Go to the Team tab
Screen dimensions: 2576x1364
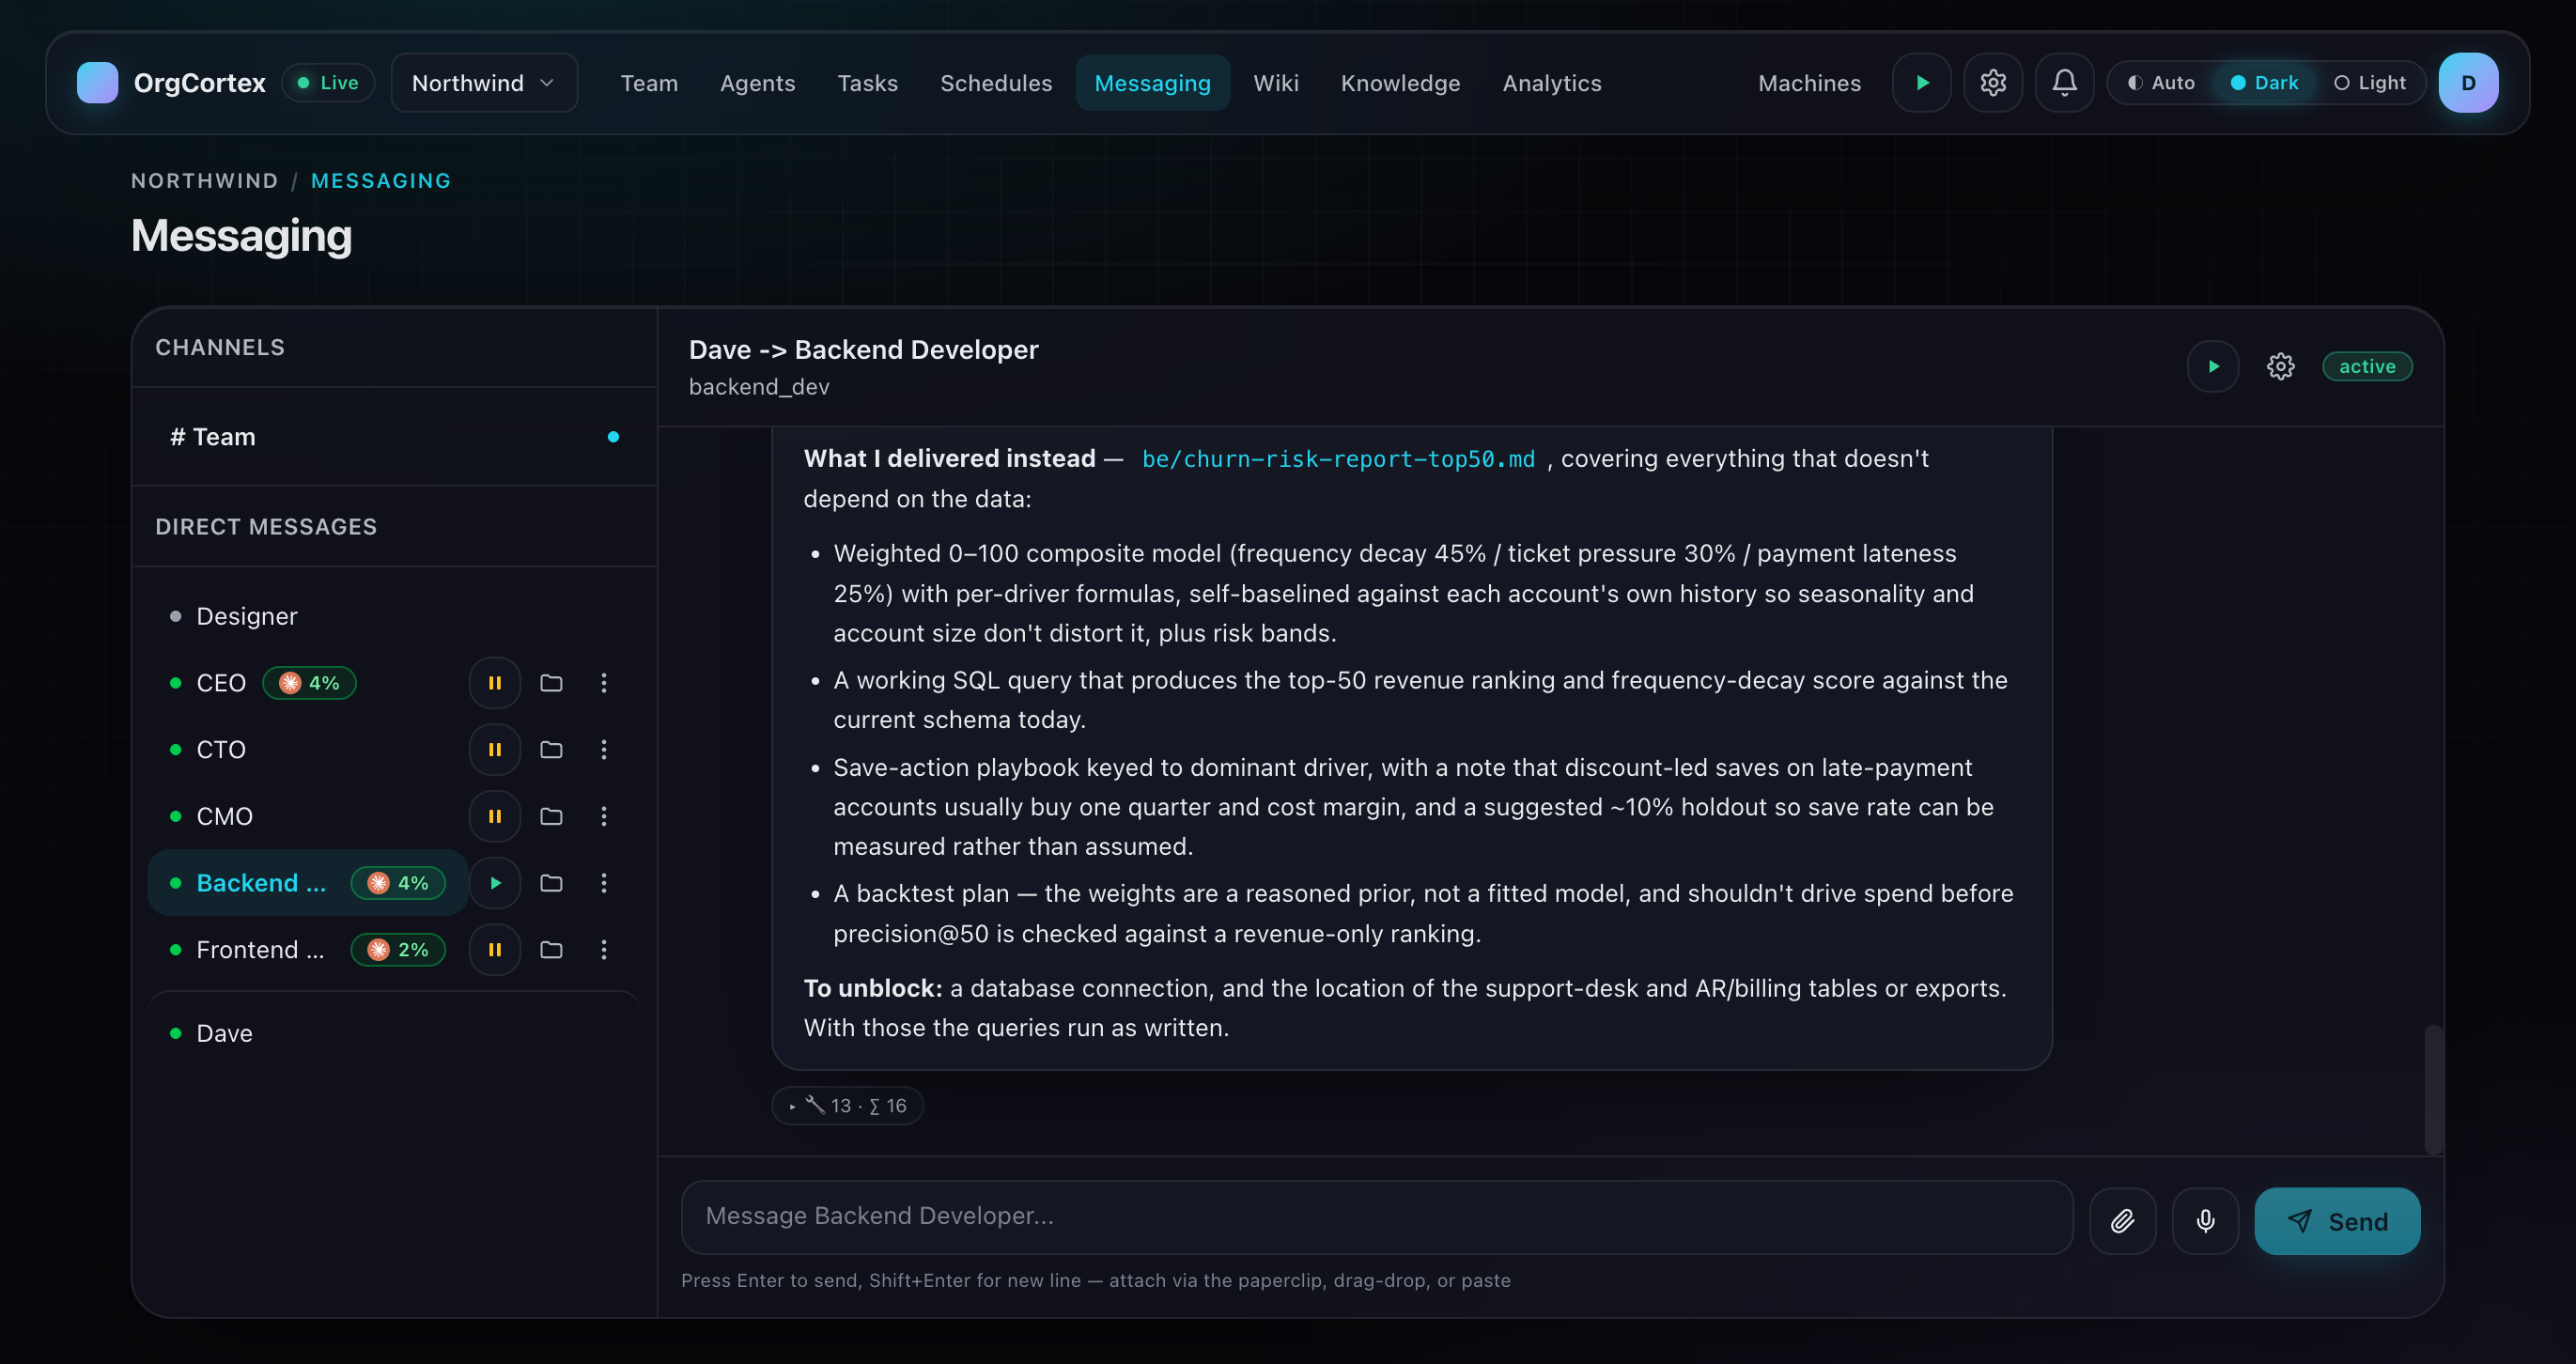coord(649,83)
